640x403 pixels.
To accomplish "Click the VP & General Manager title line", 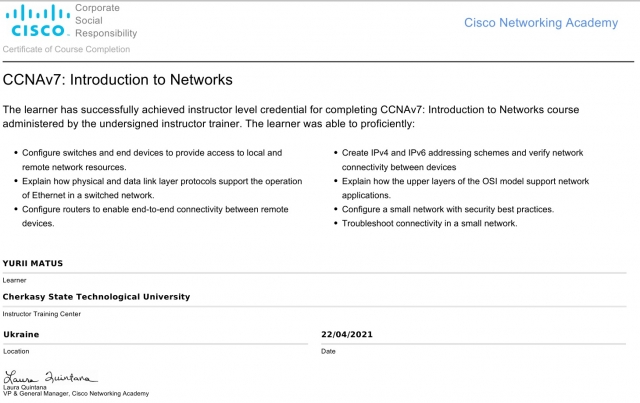I will [76, 394].
